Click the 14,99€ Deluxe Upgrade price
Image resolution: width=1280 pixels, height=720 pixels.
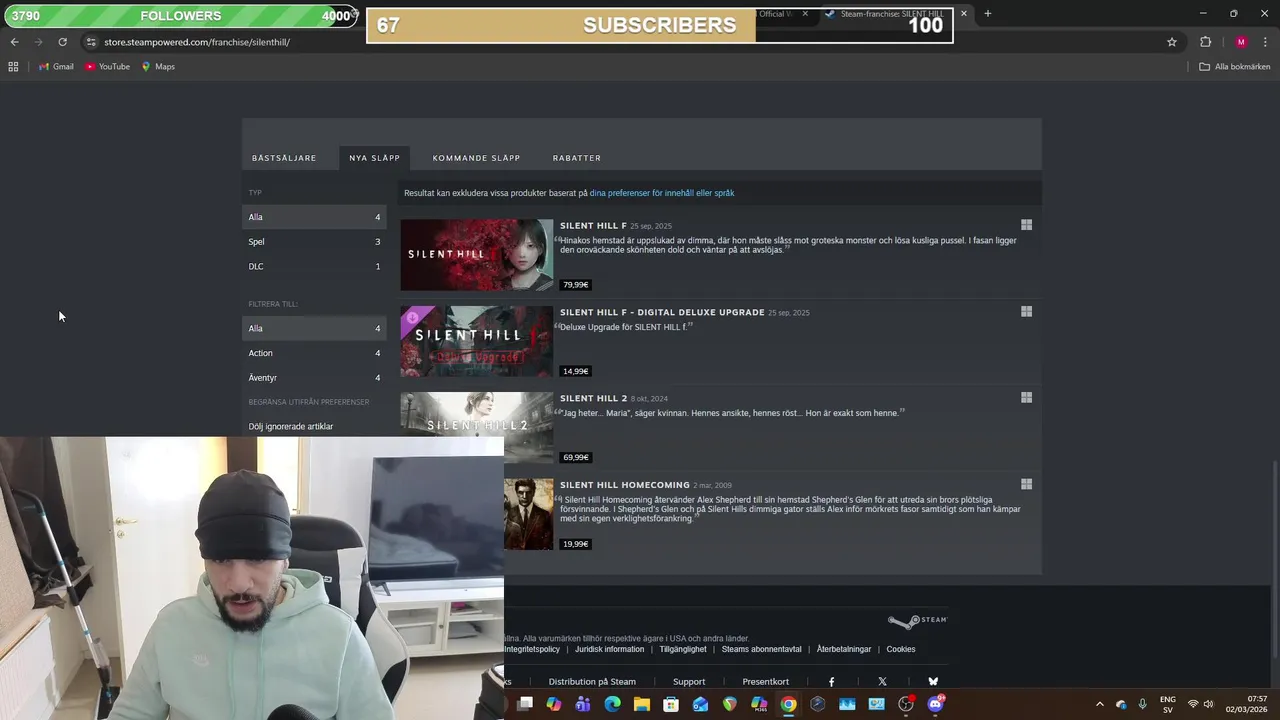(576, 371)
